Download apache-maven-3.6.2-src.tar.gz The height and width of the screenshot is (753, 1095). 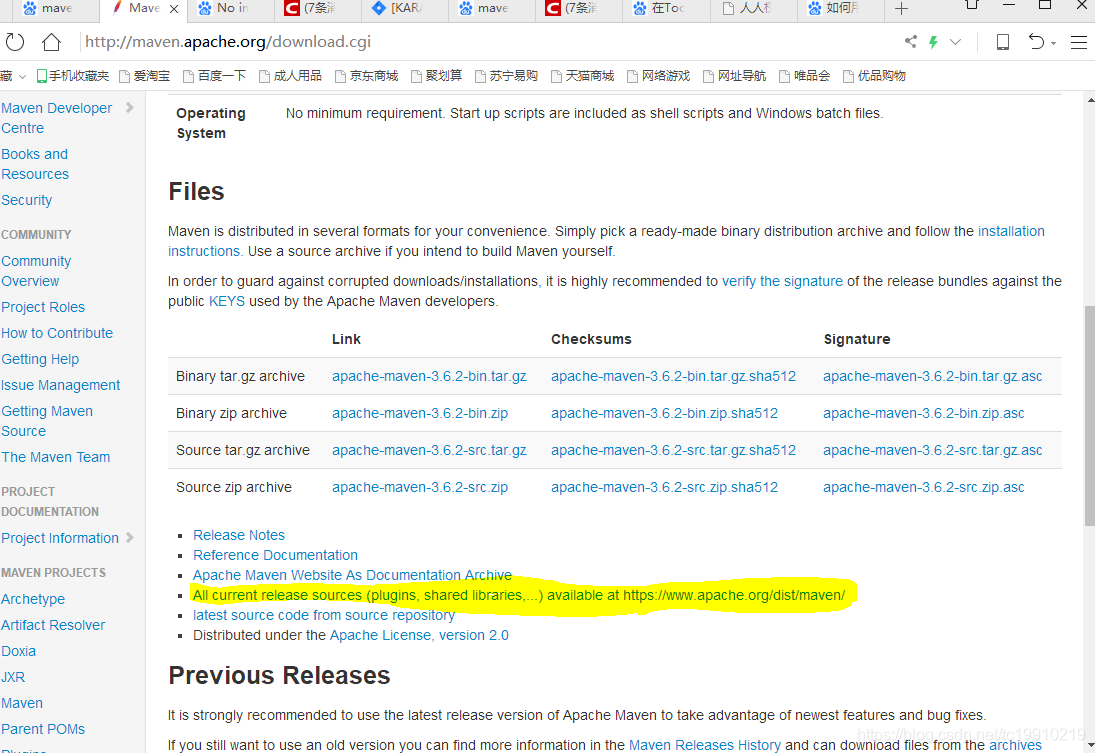429,451
